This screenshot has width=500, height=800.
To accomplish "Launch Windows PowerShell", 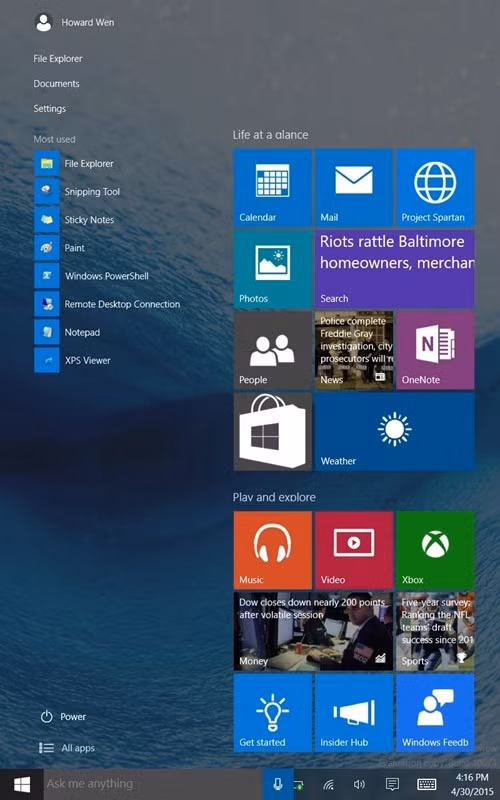I will (92, 276).
